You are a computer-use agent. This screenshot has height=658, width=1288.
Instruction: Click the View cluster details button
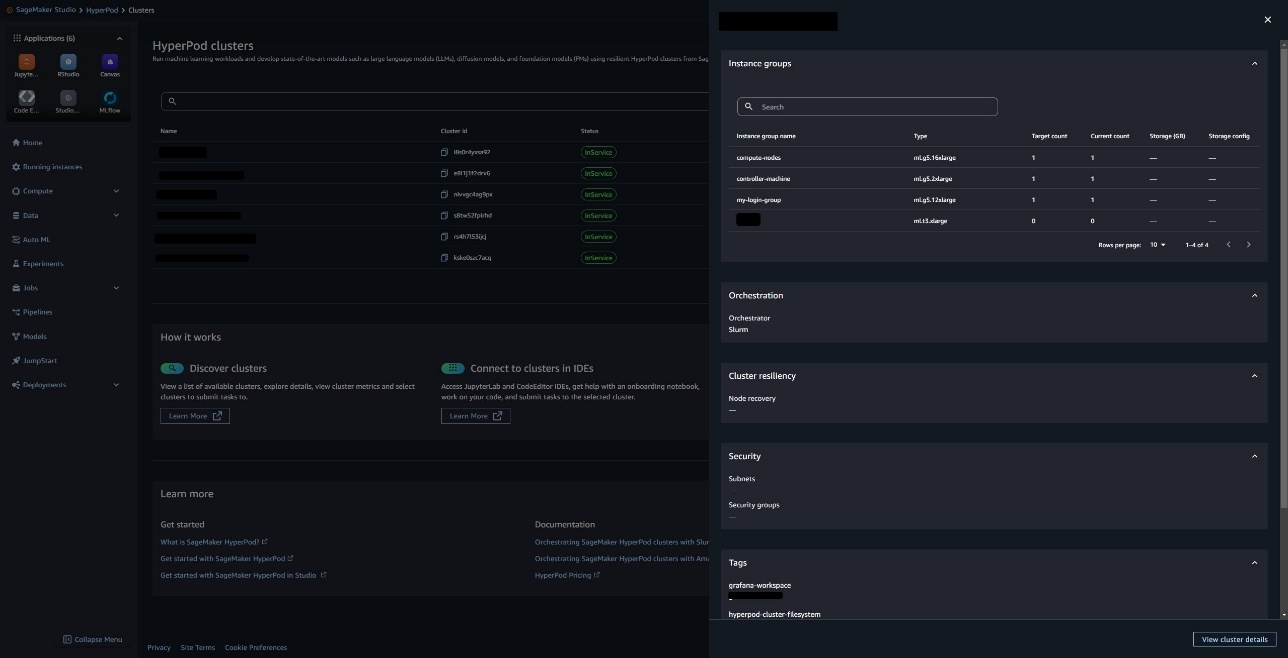(1234, 639)
